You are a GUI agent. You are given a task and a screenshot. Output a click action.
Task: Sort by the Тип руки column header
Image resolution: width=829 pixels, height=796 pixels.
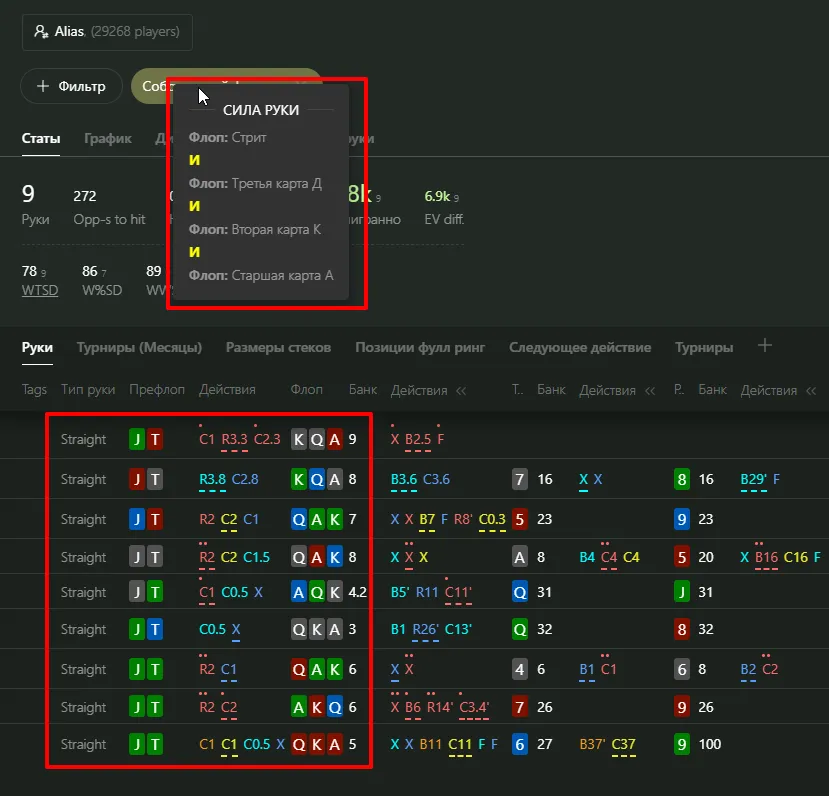point(88,390)
